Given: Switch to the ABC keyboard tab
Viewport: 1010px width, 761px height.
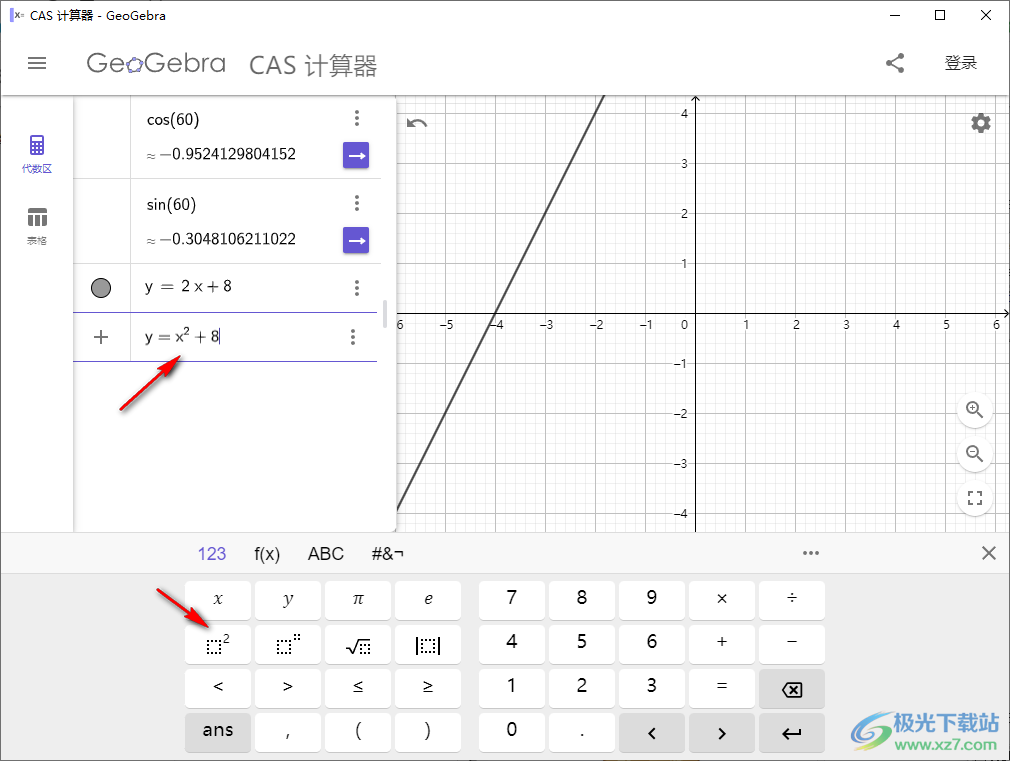Looking at the screenshot, I should coord(325,552).
